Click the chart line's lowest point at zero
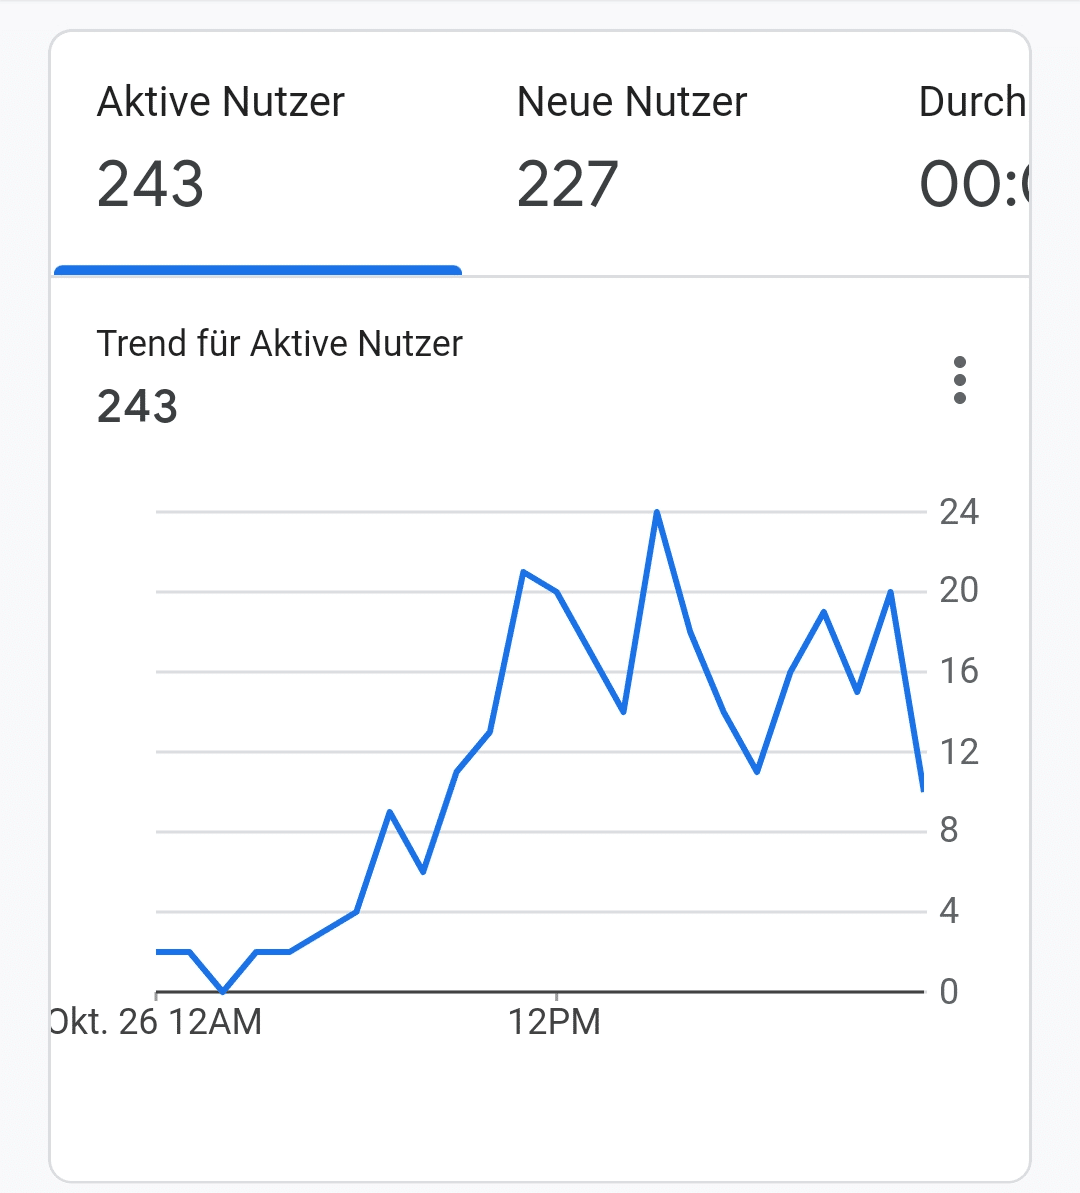 click(x=223, y=991)
